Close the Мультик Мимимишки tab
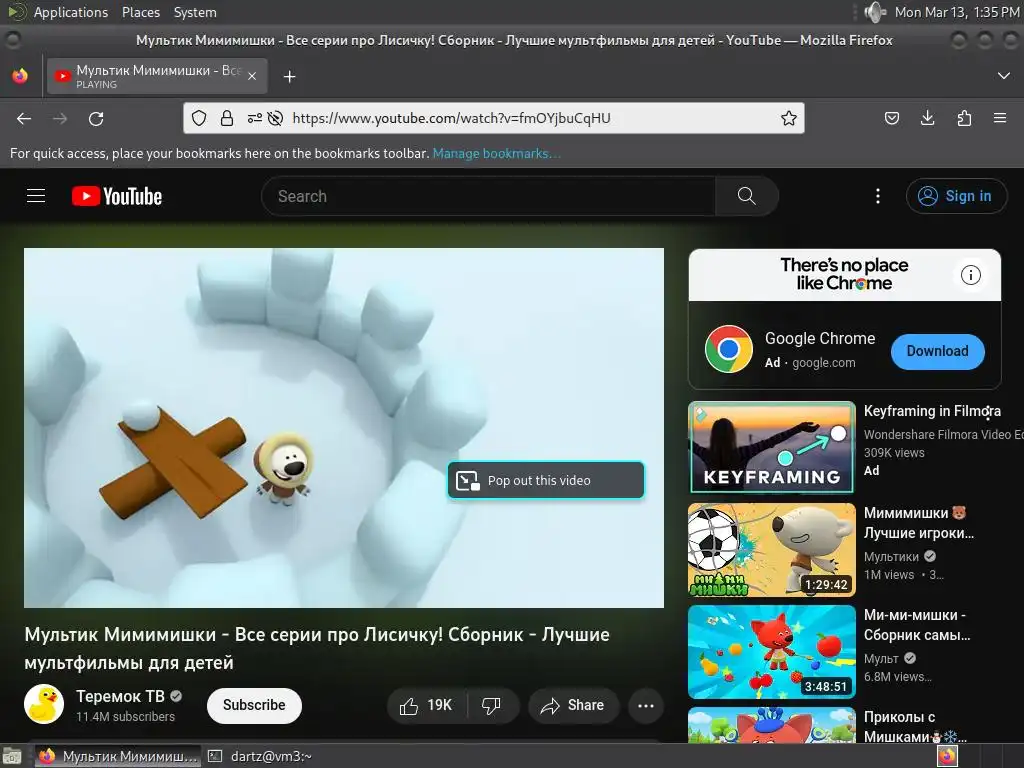 252,76
